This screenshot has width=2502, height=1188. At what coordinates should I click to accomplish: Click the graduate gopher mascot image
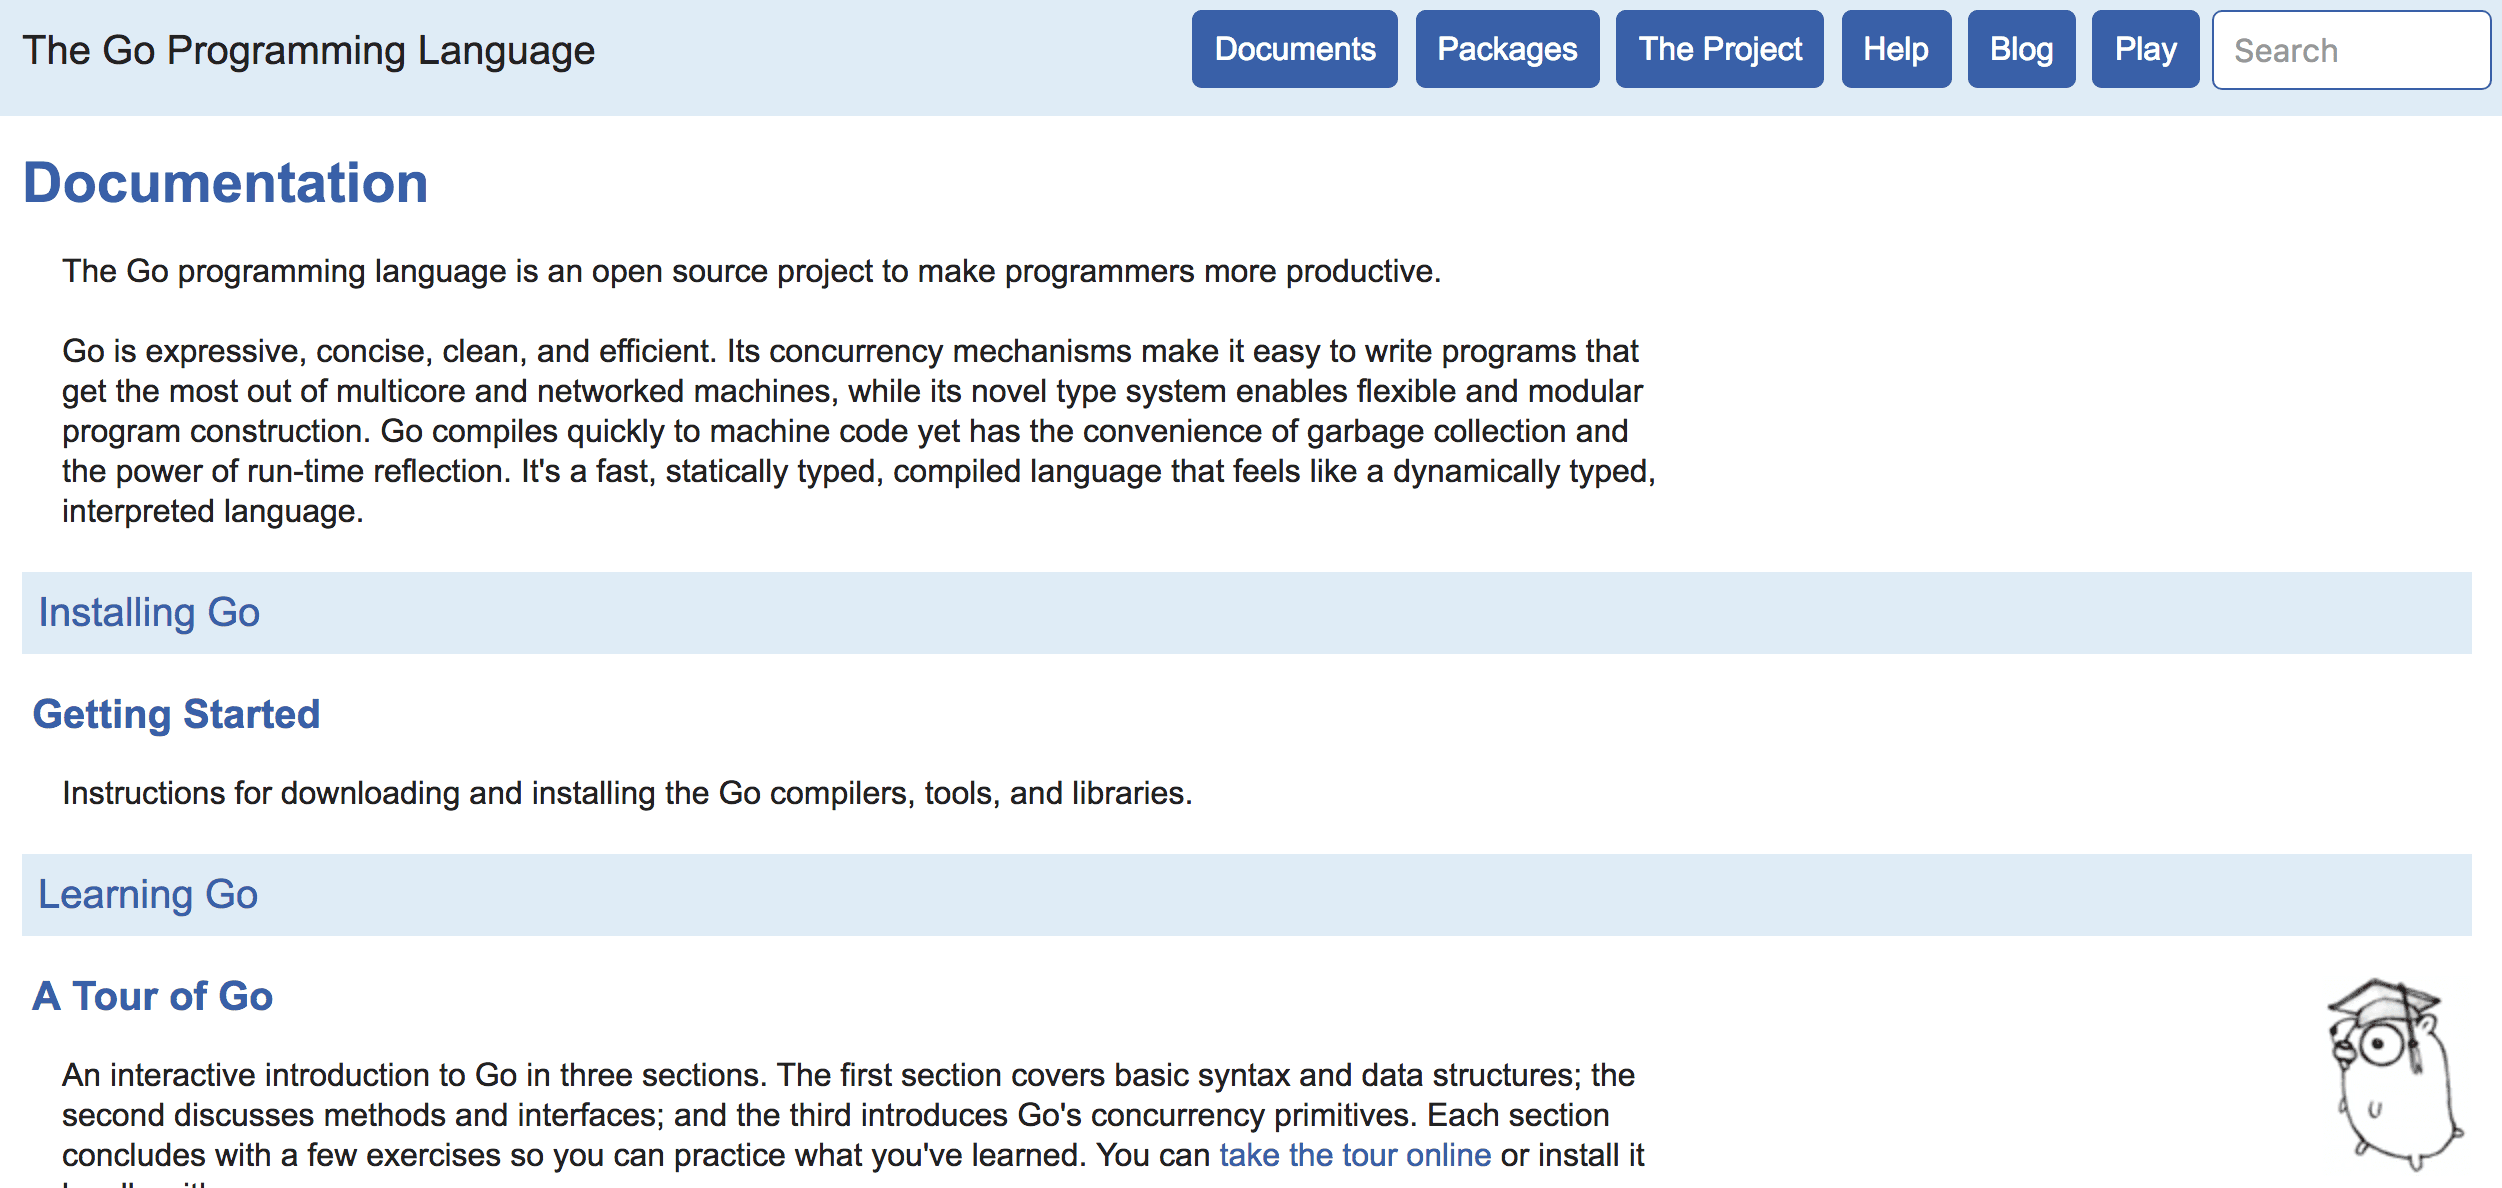2395,1073
